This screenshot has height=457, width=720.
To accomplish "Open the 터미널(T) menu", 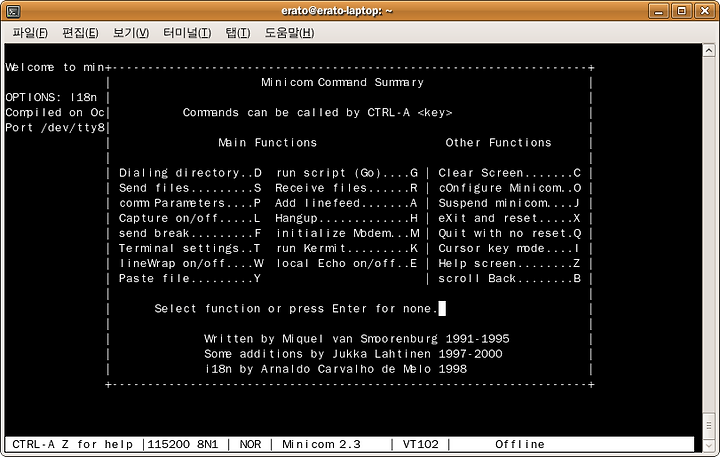I will [x=187, y=33].
